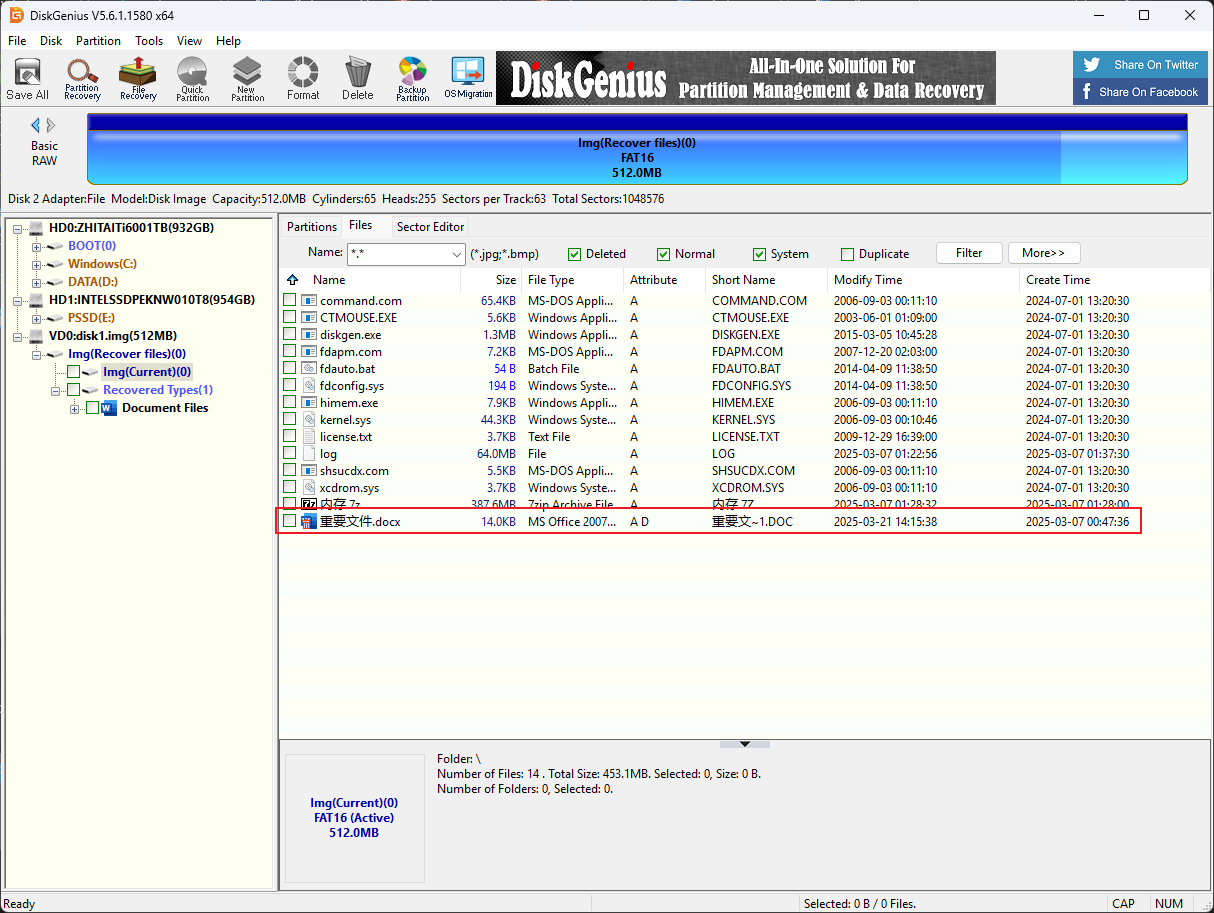Open the Partition menu
The height and width of the screenshot is (913, 1214).
coord(98,41)
